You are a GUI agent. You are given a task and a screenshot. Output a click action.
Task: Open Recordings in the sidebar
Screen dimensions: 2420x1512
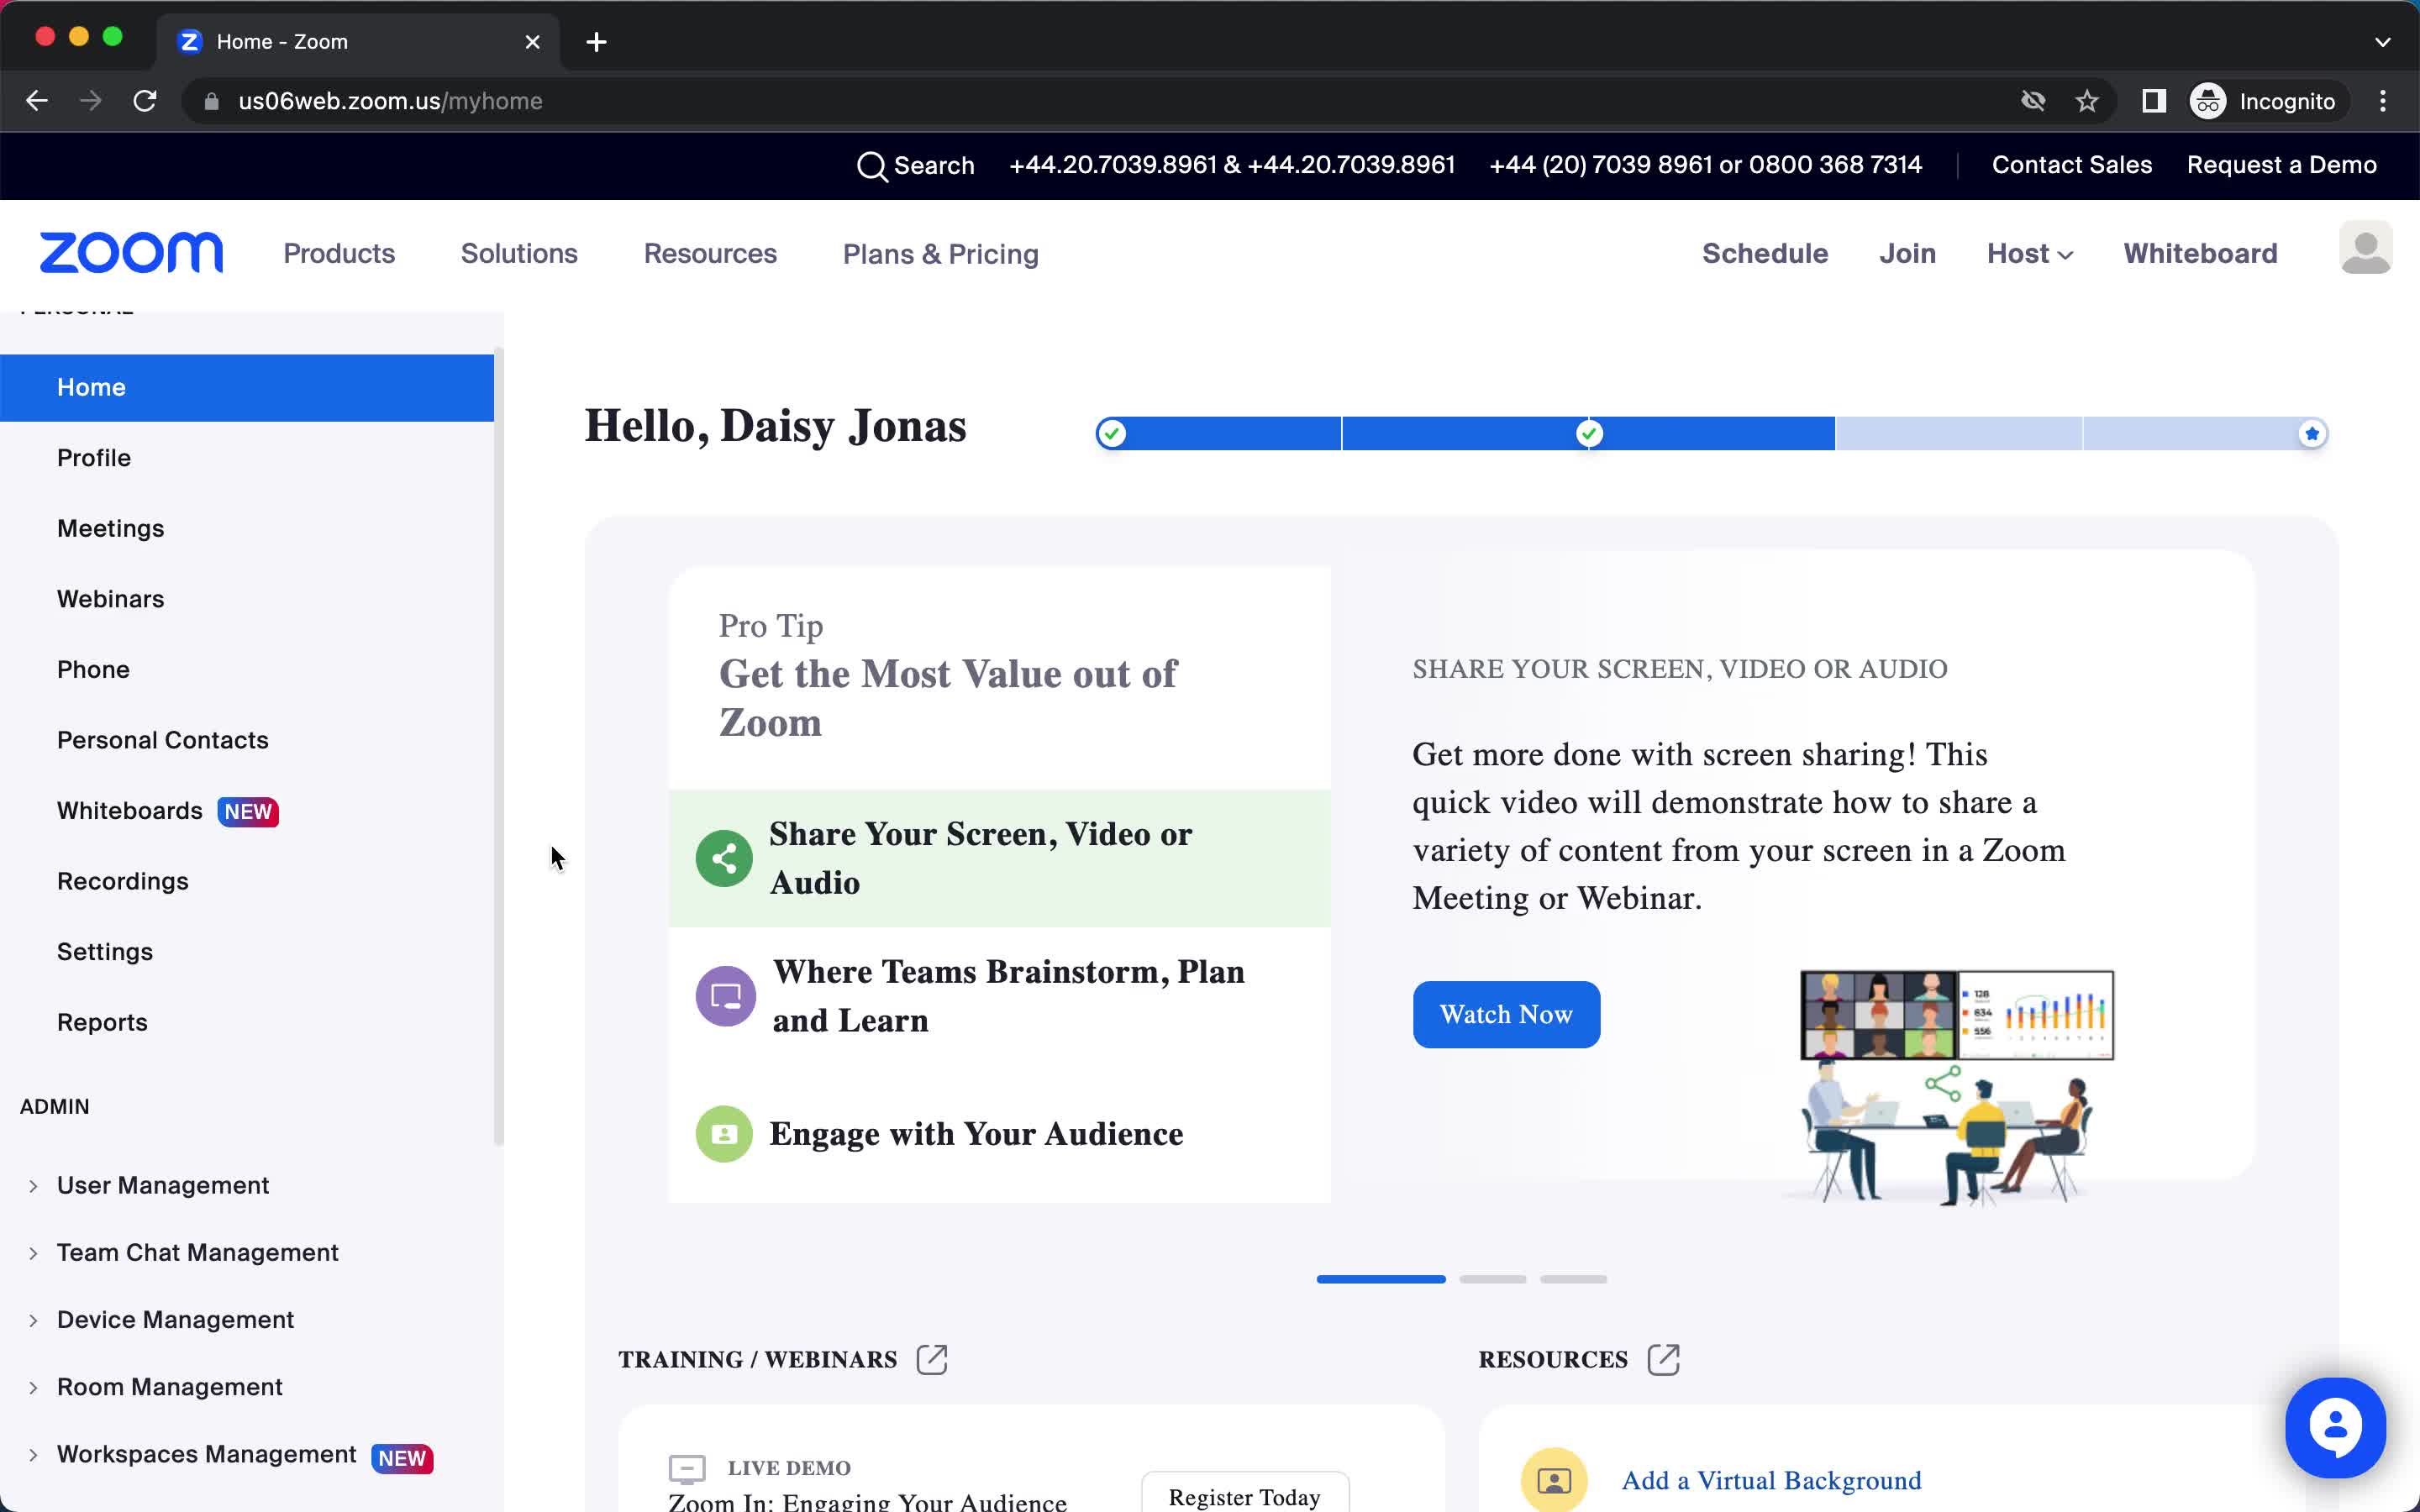pyautogui.click(x=123, y=881)
